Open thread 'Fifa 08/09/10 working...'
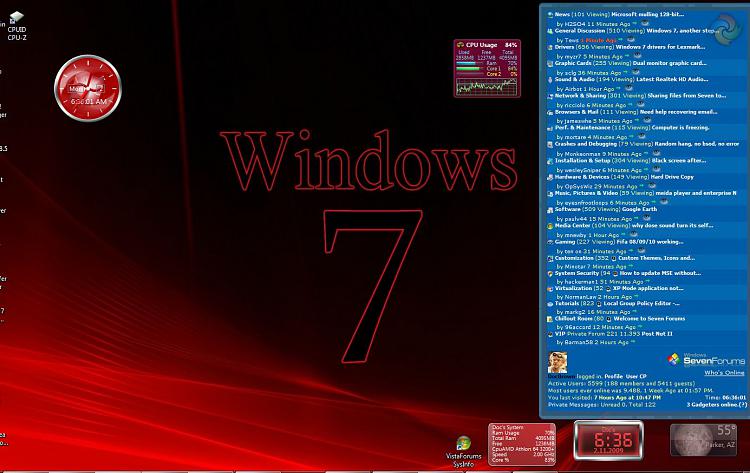The width and height of the screenshot is (750, 473). (650, 242)
